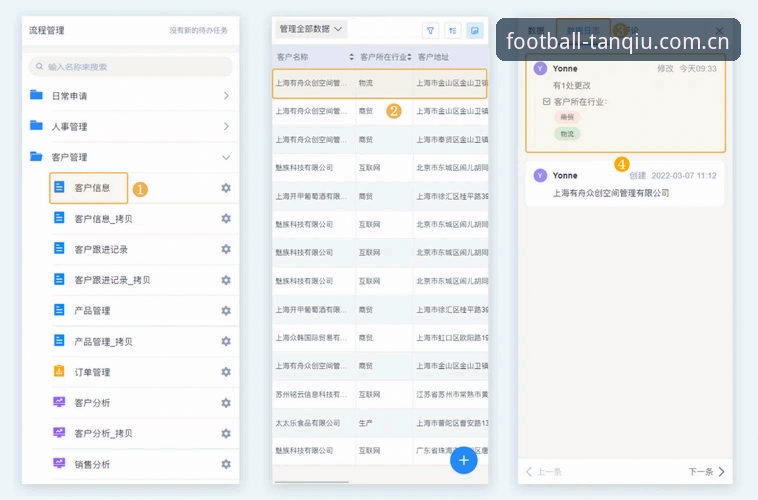Open settings gear for 产品管理

(226, 310)
